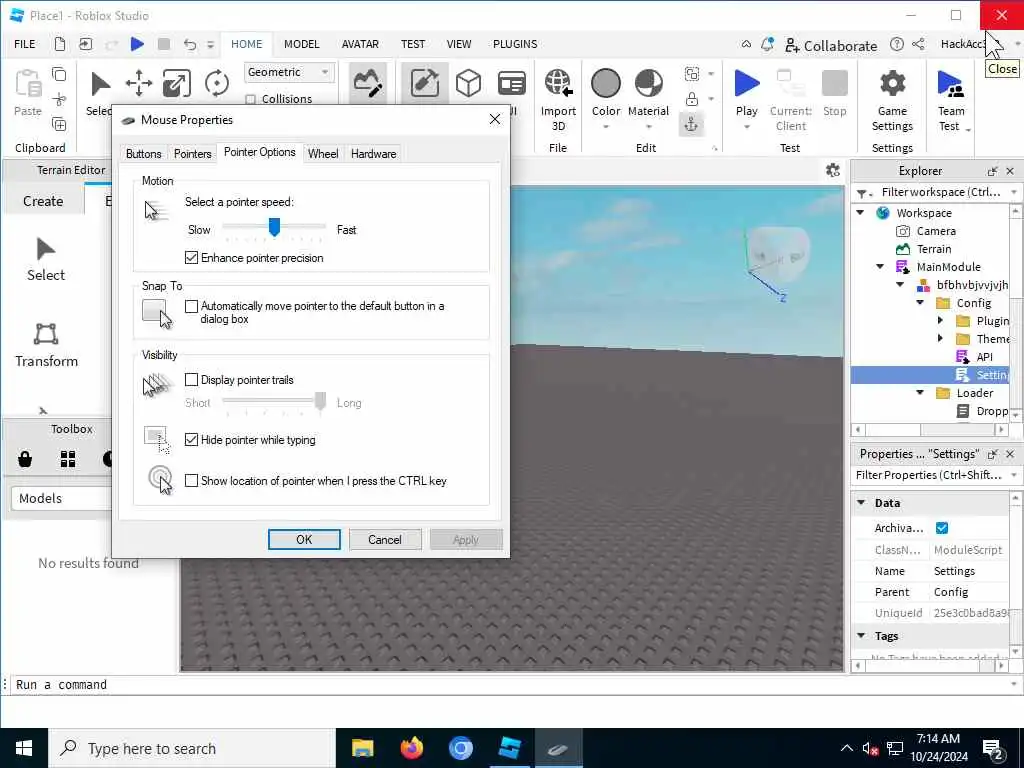Click the Group icon in Edit section
1024x768 pixels.
point(692,74)
